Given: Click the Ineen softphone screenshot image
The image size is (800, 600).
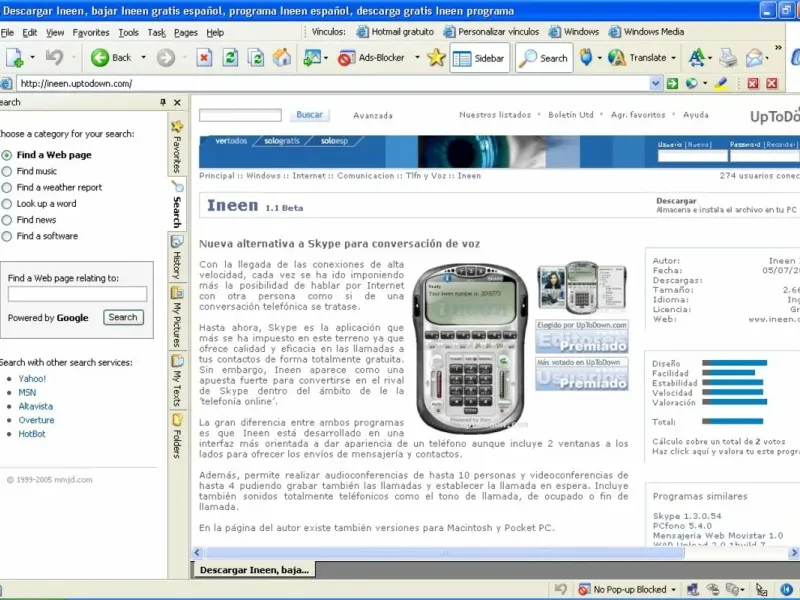Looking at the screenshot, I should click(x=470, y=347).
